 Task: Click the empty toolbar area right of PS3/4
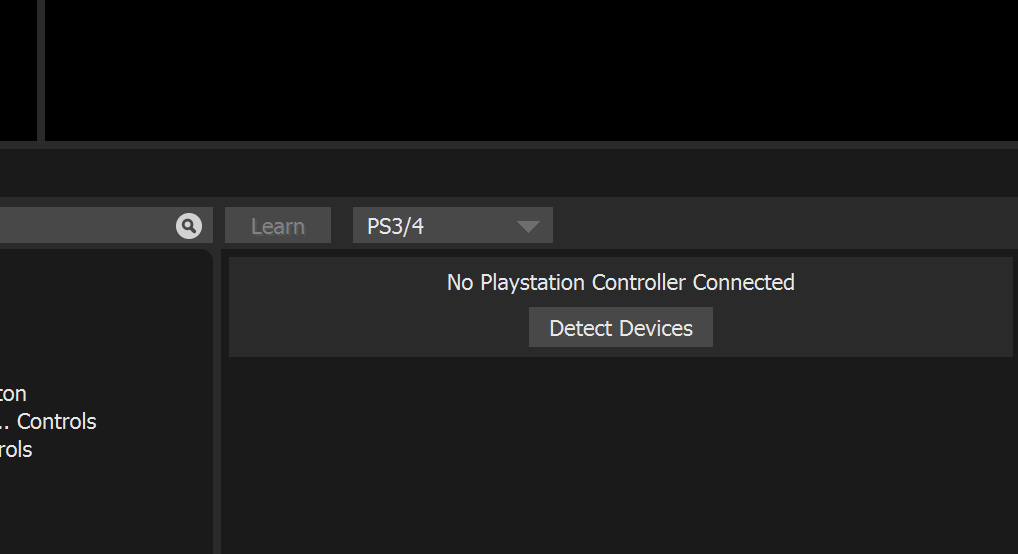(784, 225)
